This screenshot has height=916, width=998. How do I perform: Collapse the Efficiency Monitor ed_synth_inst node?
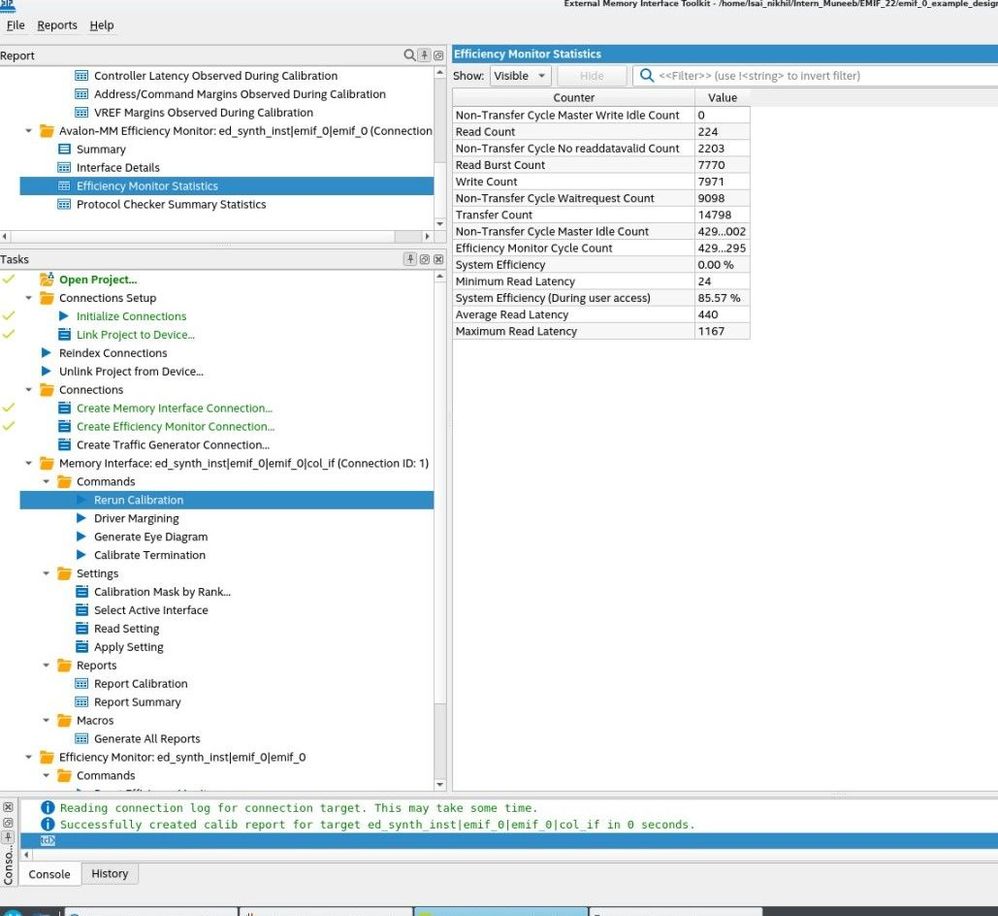pos(29,757)
